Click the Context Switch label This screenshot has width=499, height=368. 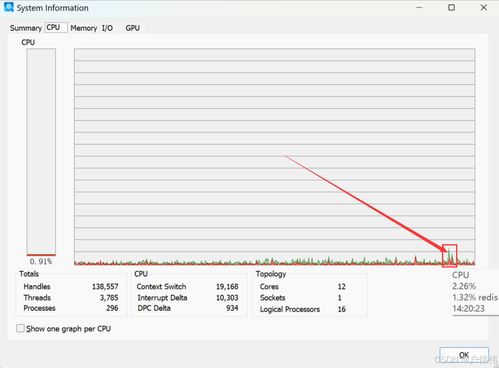[161, 287]
